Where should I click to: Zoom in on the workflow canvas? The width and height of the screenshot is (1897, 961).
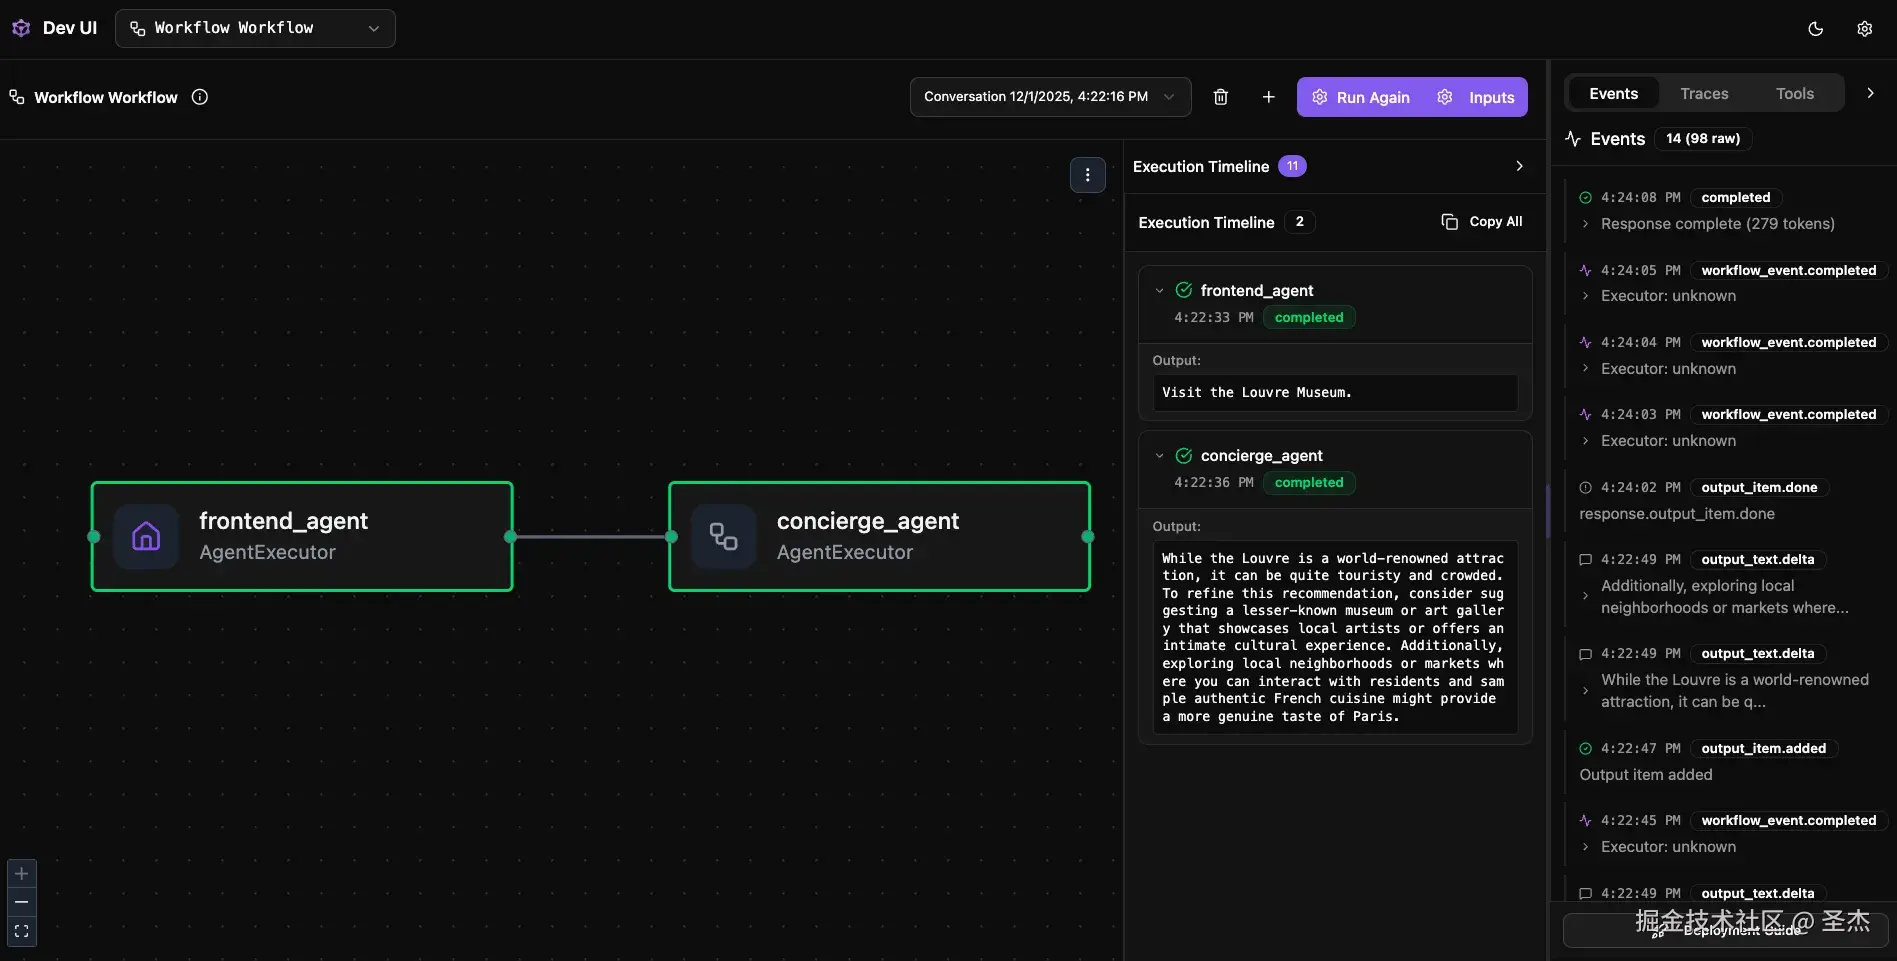tap(21, 874)
